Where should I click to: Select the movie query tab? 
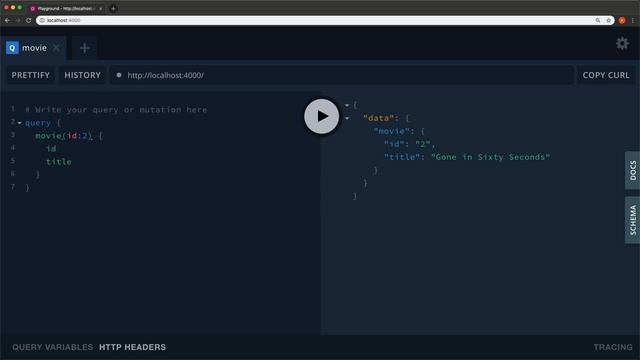pos(33,48)
